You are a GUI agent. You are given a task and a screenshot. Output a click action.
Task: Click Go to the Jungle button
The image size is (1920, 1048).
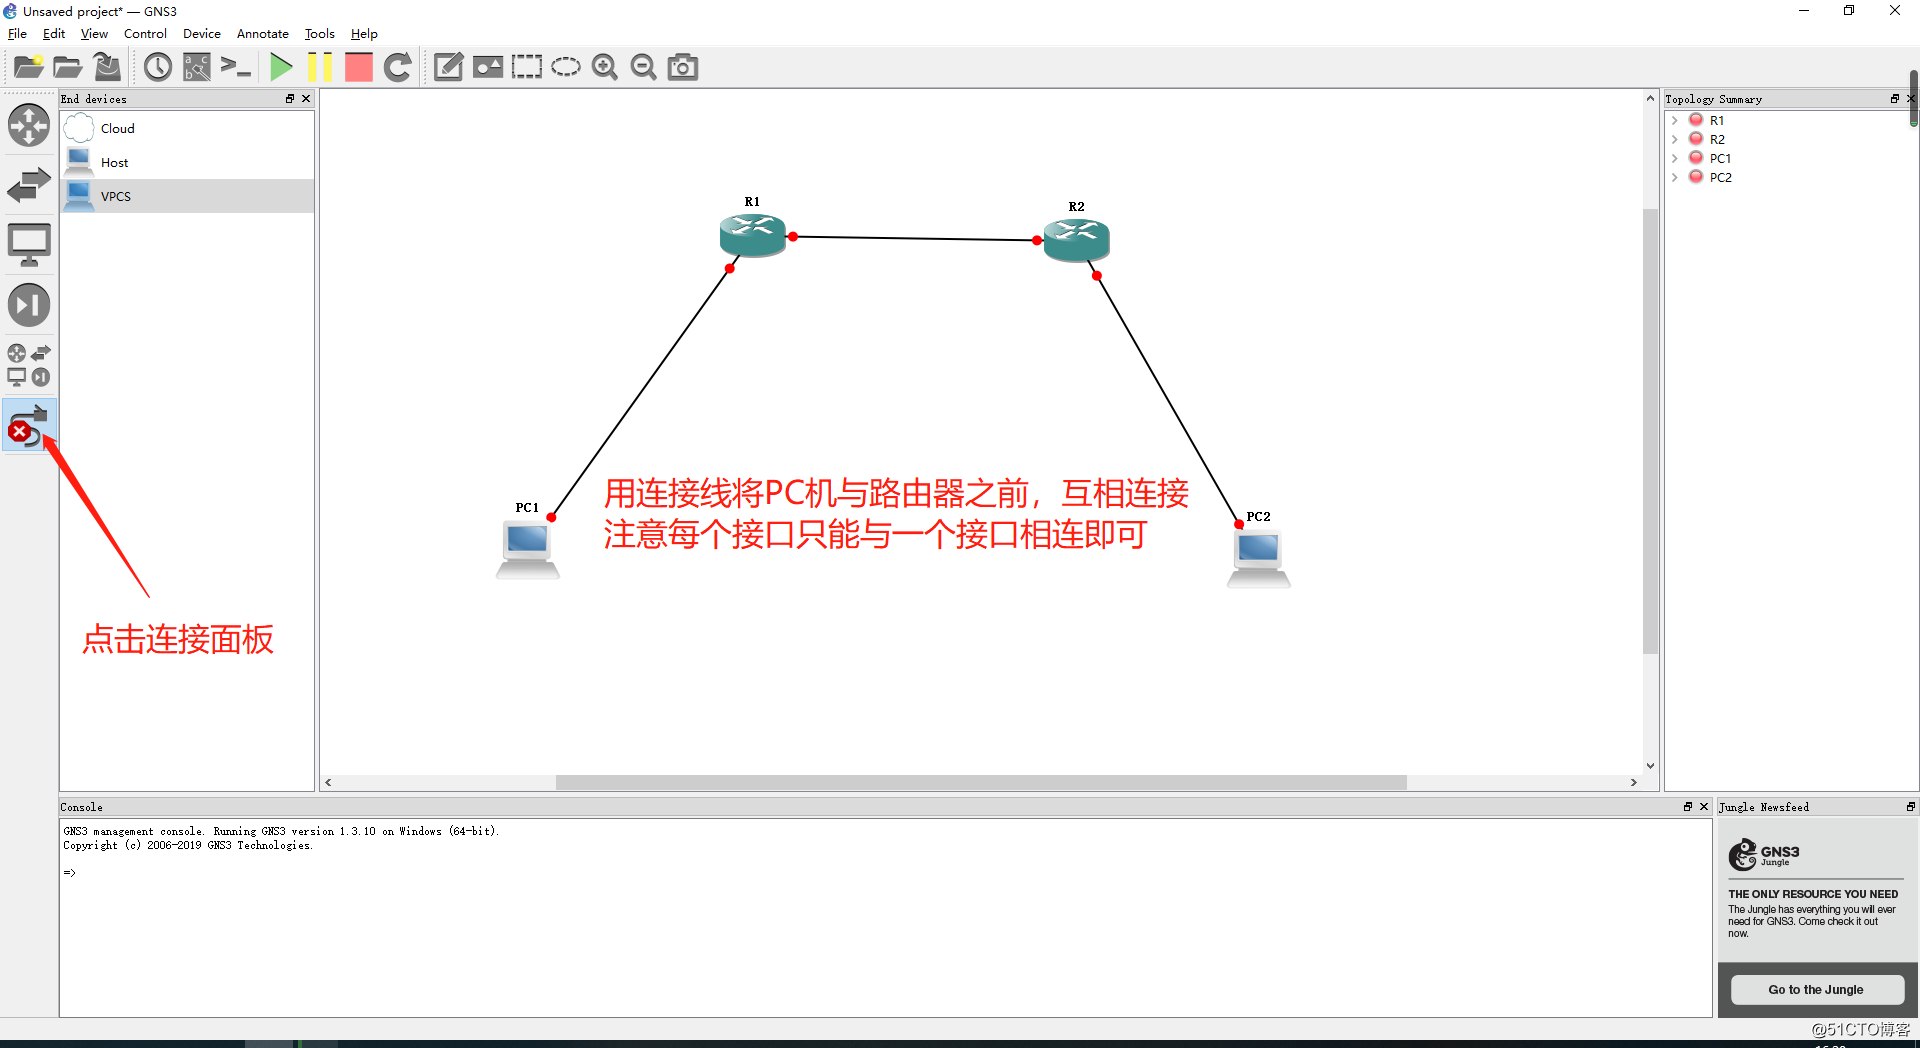1816,990
